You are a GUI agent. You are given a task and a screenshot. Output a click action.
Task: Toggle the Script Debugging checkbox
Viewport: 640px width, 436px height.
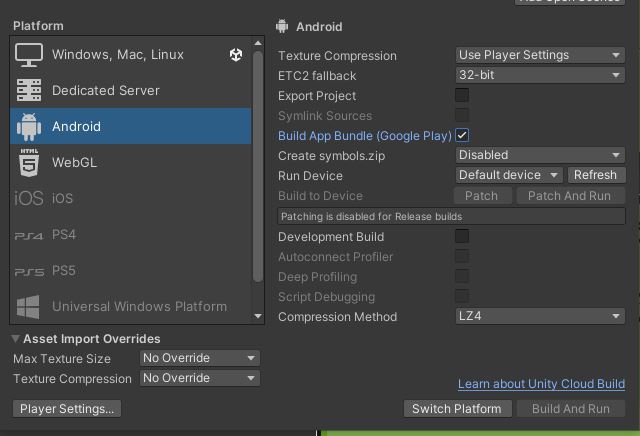click(x=462, y=296)
